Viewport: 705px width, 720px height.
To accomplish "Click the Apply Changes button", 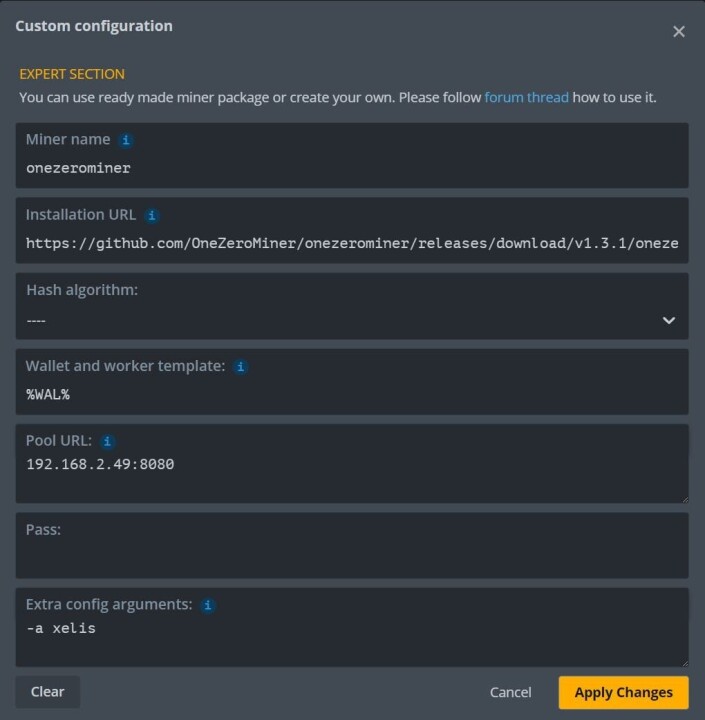I will 623,692.
